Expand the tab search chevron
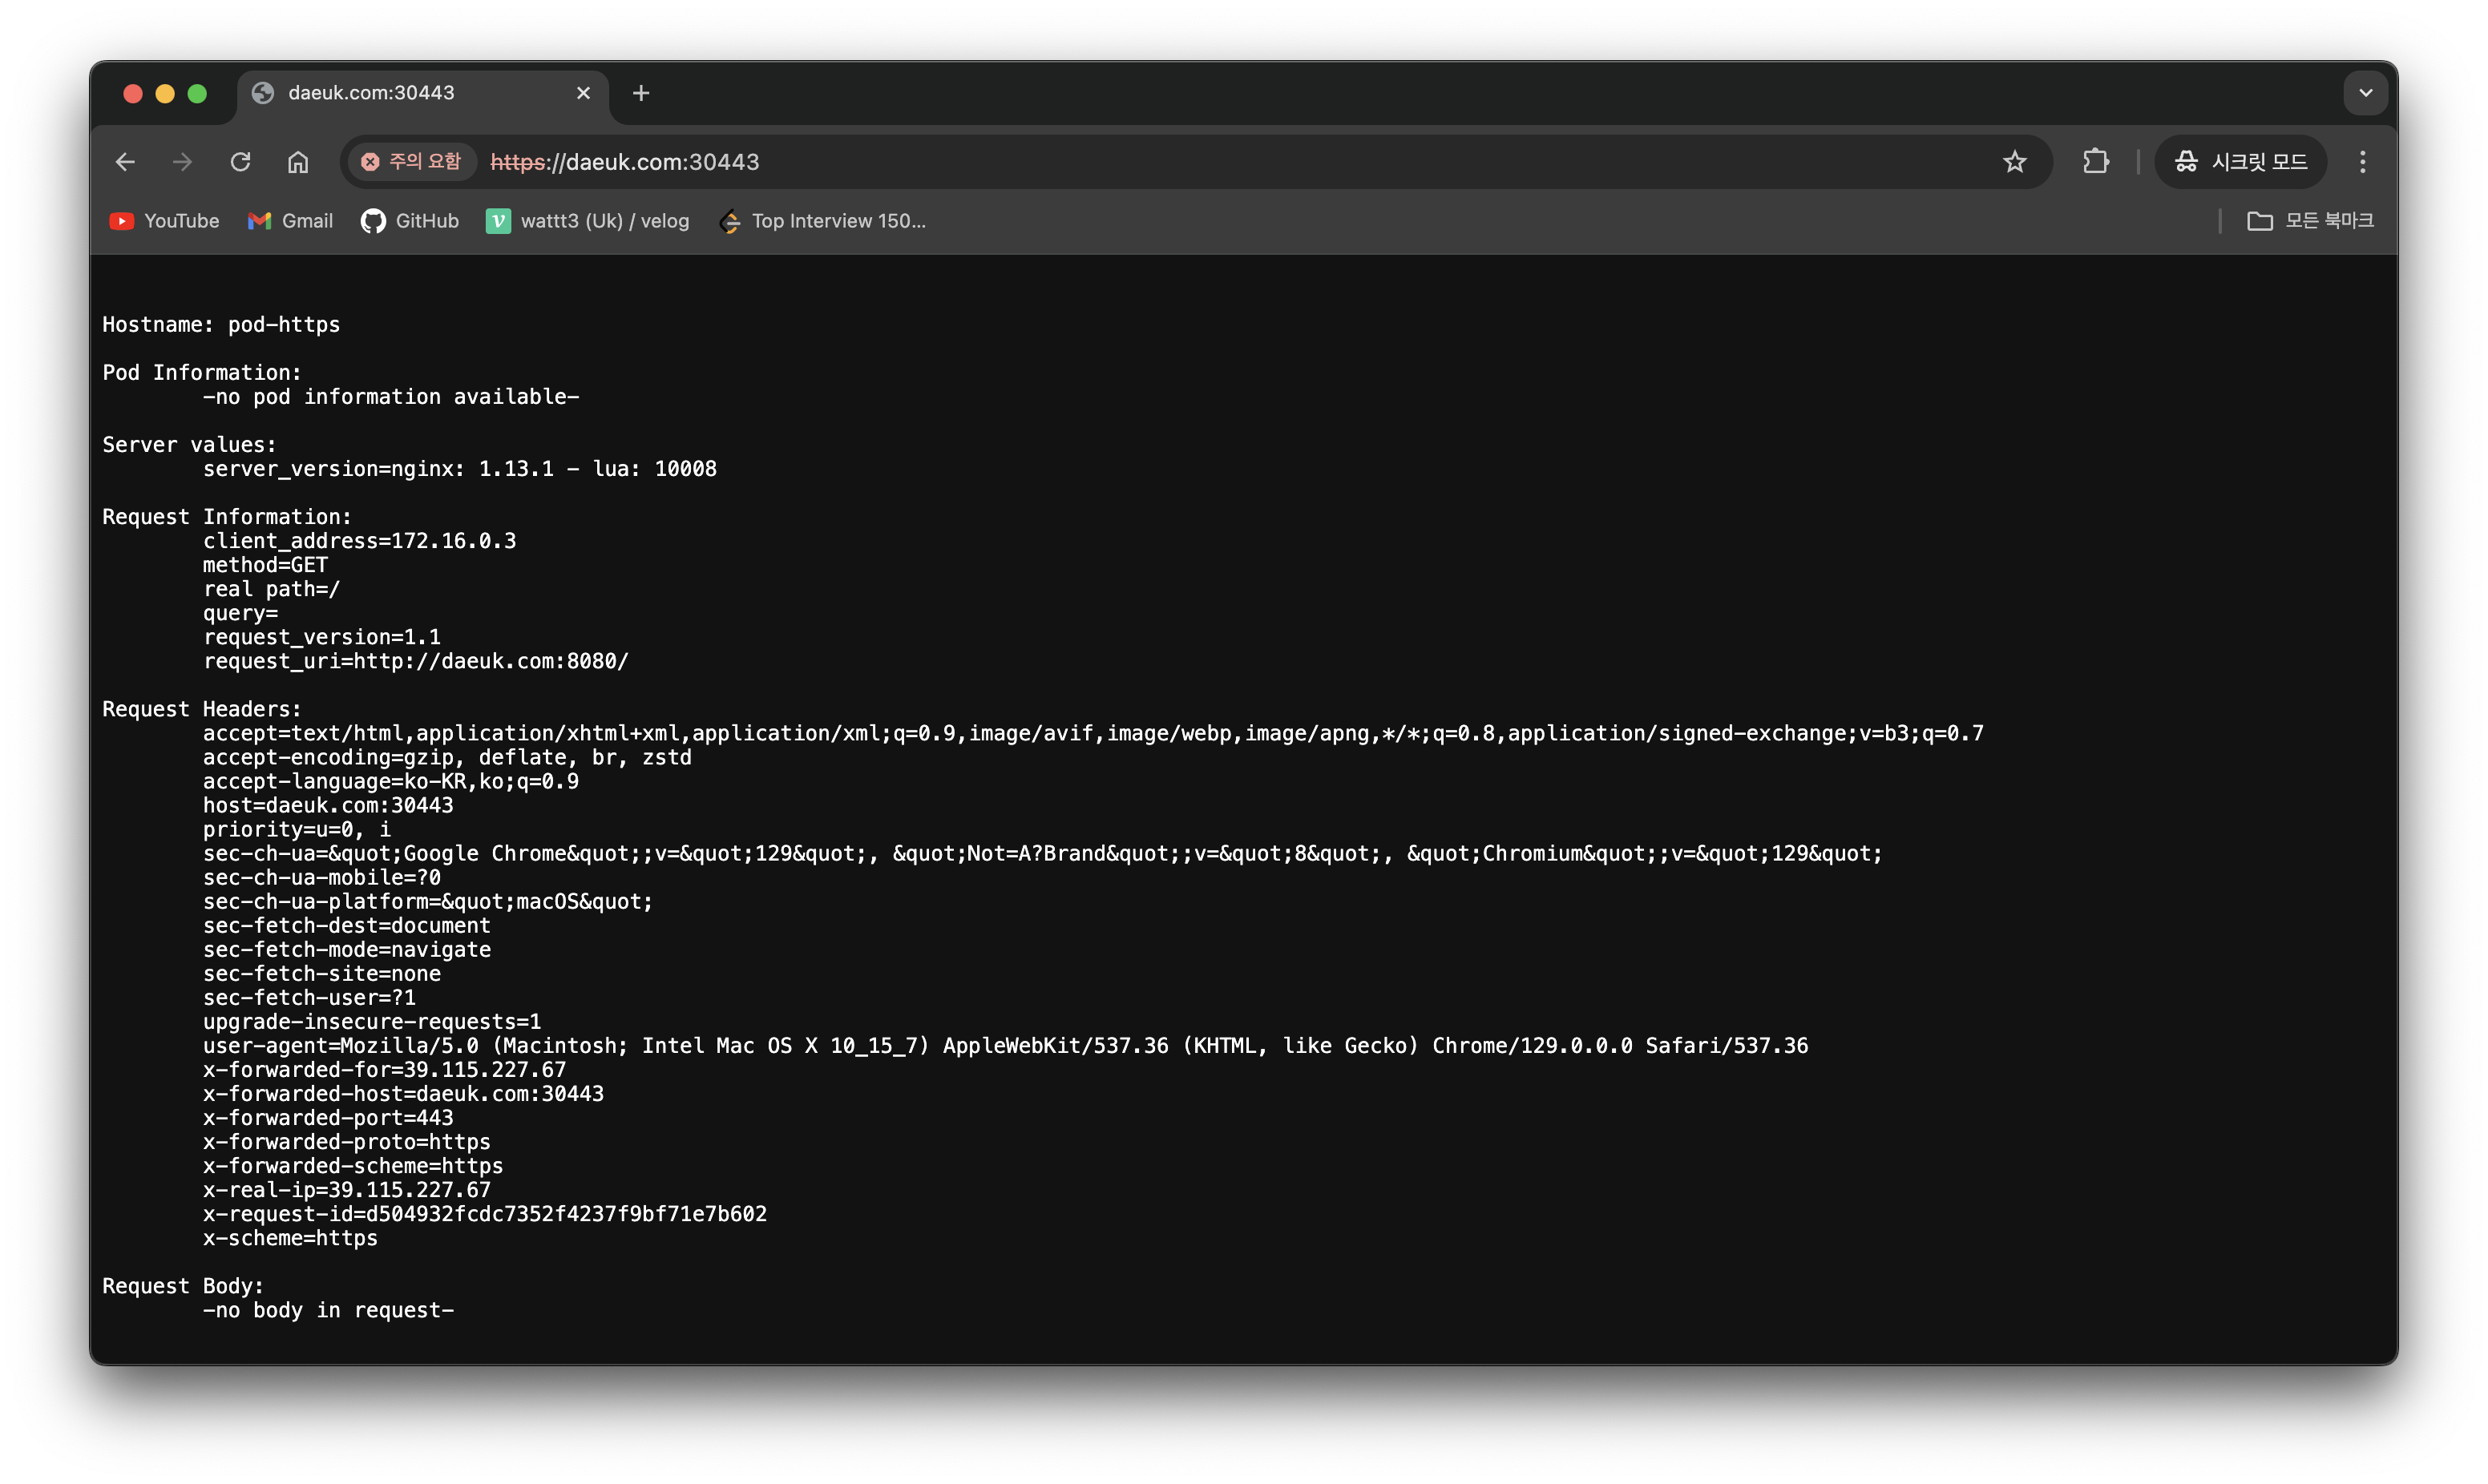 pyautogui.click(x=2365, y=93)
